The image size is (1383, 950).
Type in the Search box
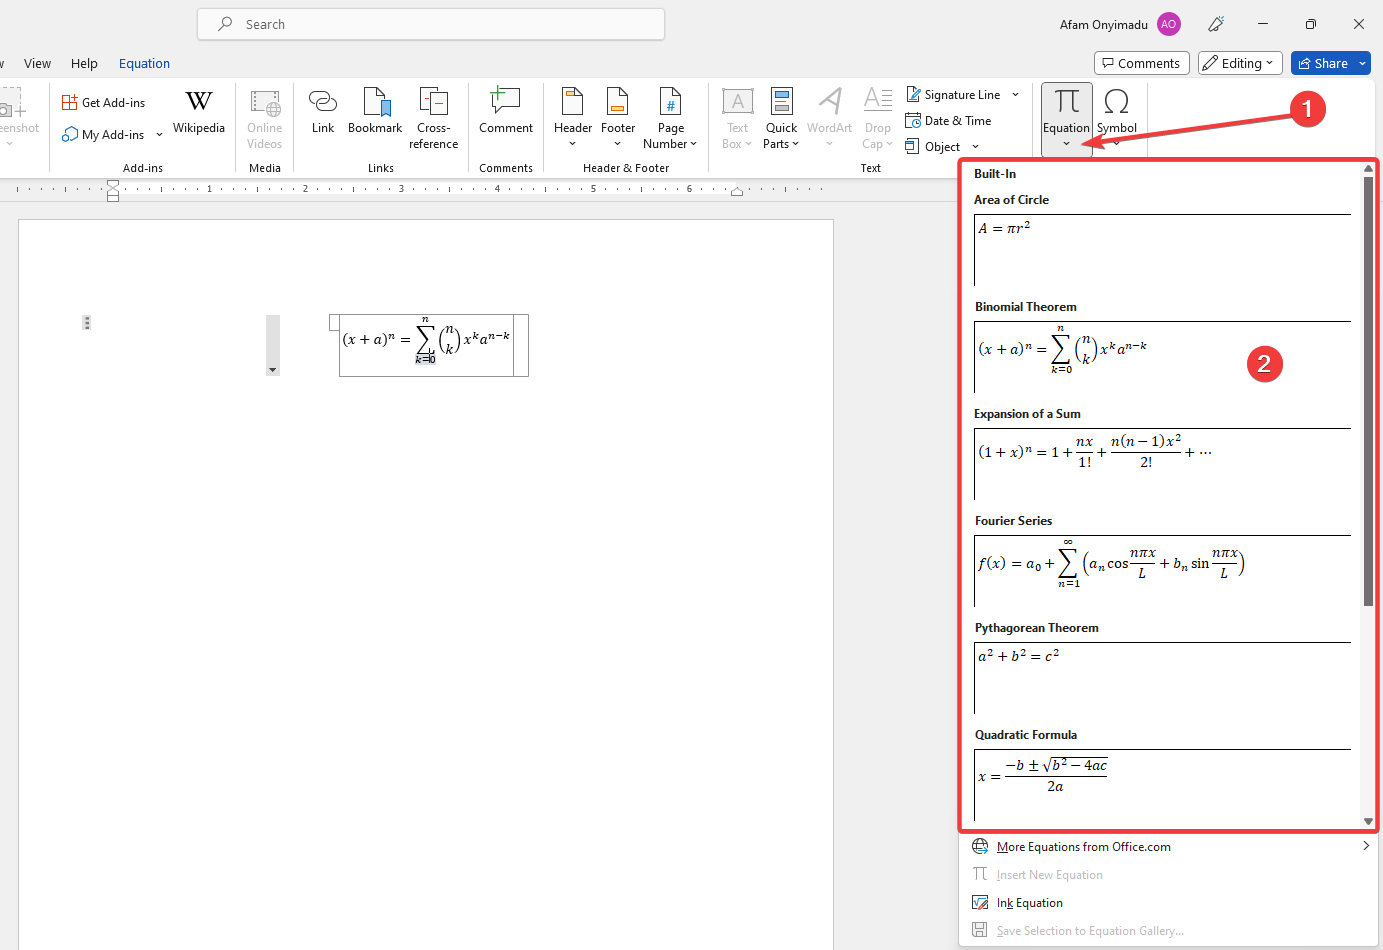point(440,24)
